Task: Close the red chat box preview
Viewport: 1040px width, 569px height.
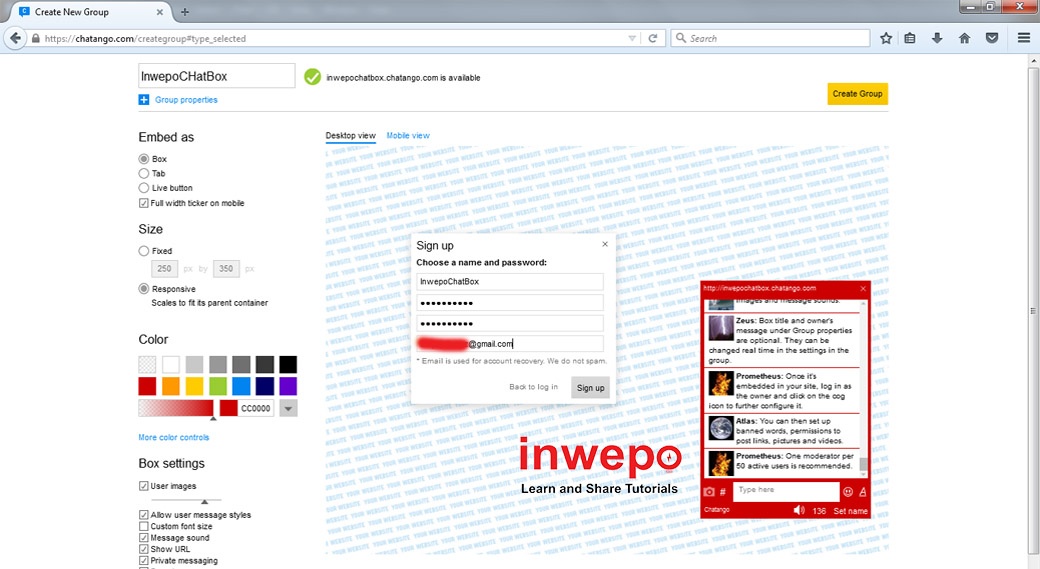Action: pyautogui.click(x=863, y=288)
